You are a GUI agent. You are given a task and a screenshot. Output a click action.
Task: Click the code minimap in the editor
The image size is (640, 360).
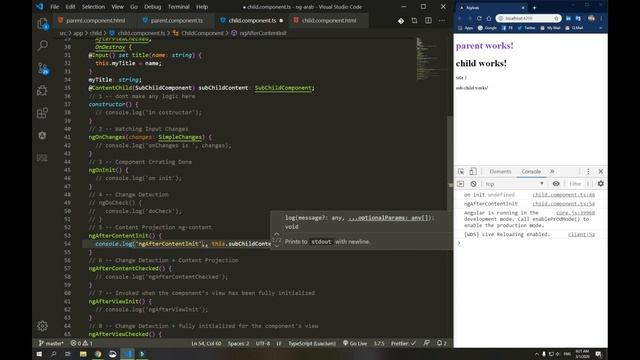coord(430,59)
